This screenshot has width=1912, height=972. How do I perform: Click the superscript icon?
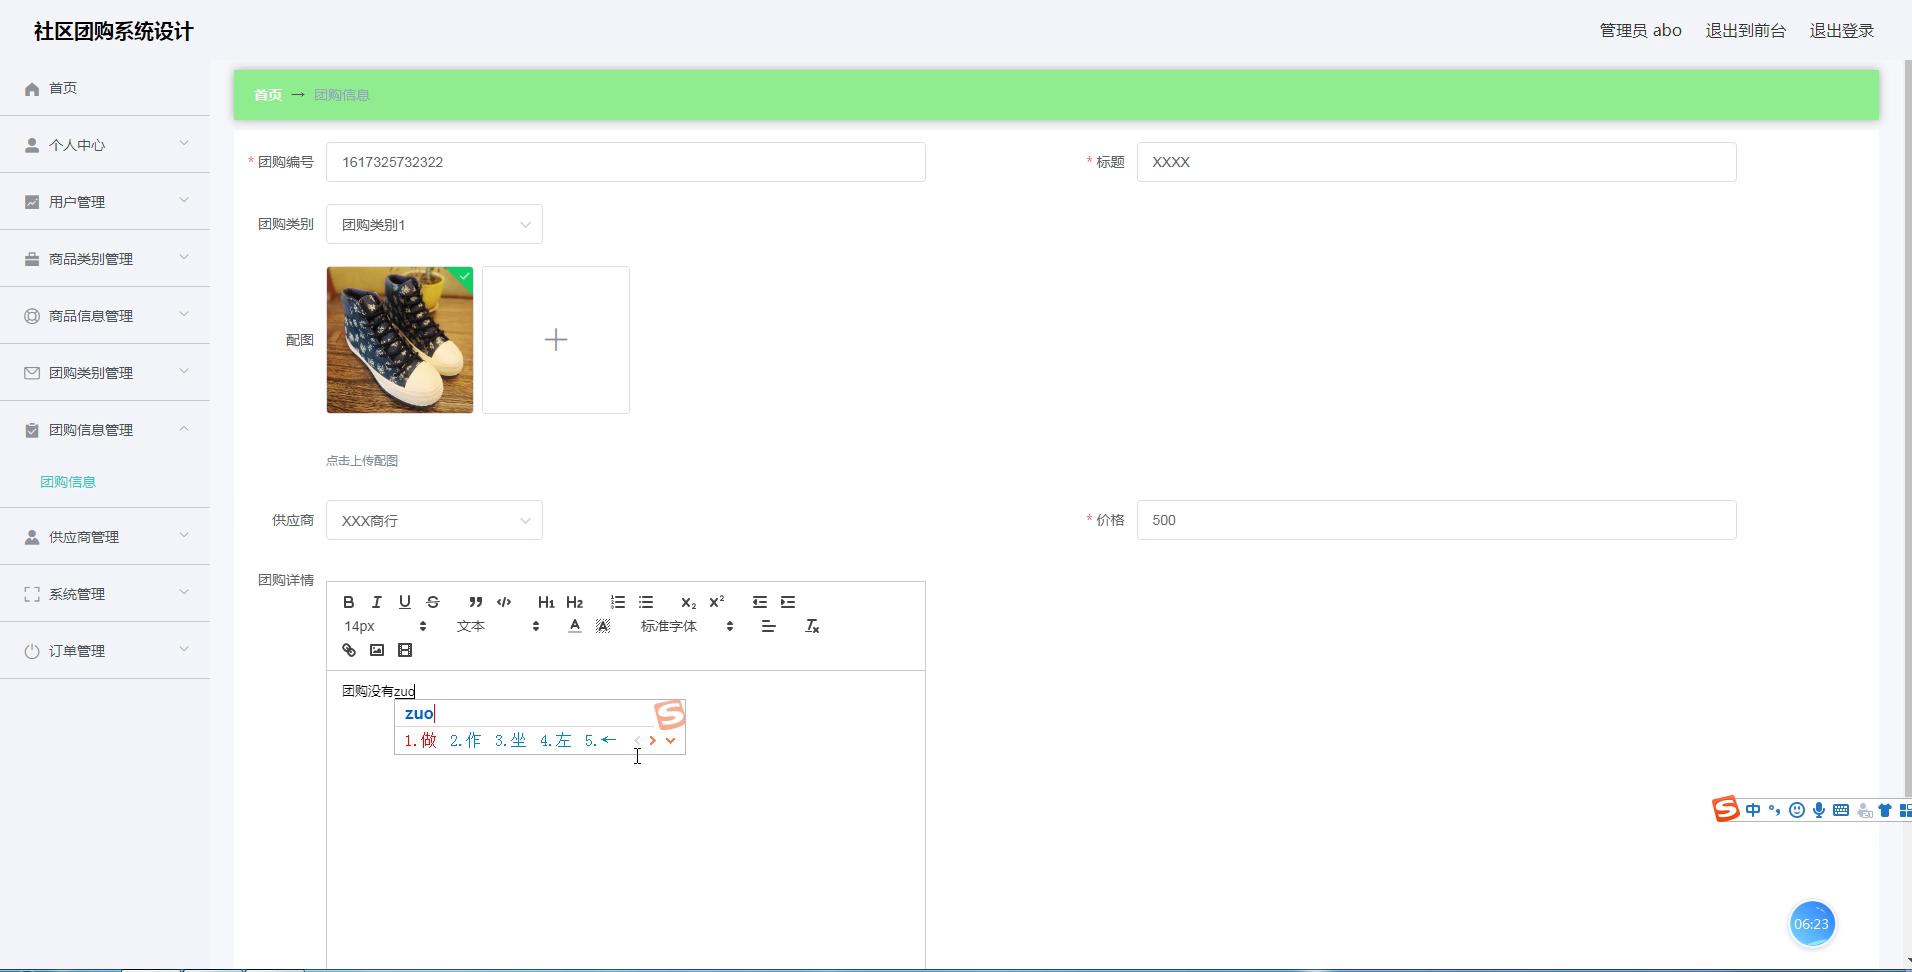716,602
